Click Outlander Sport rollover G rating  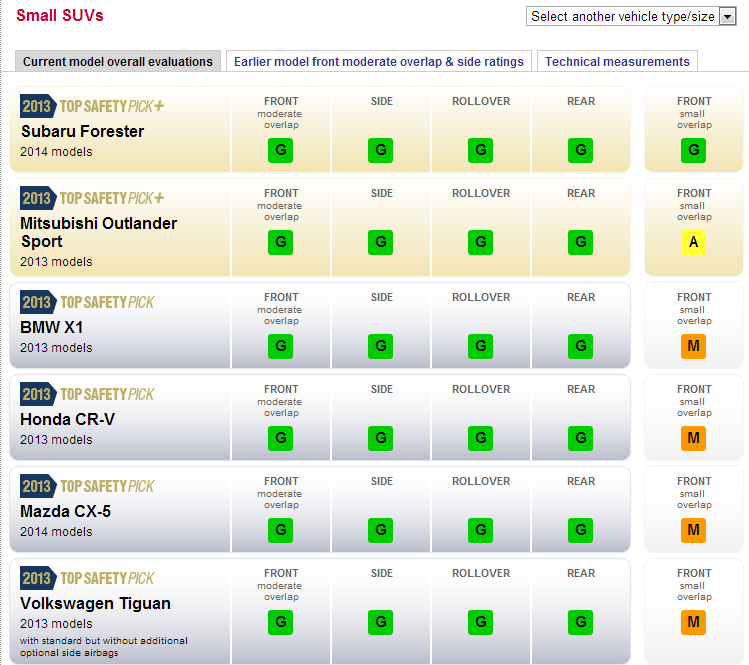point(481,242)
